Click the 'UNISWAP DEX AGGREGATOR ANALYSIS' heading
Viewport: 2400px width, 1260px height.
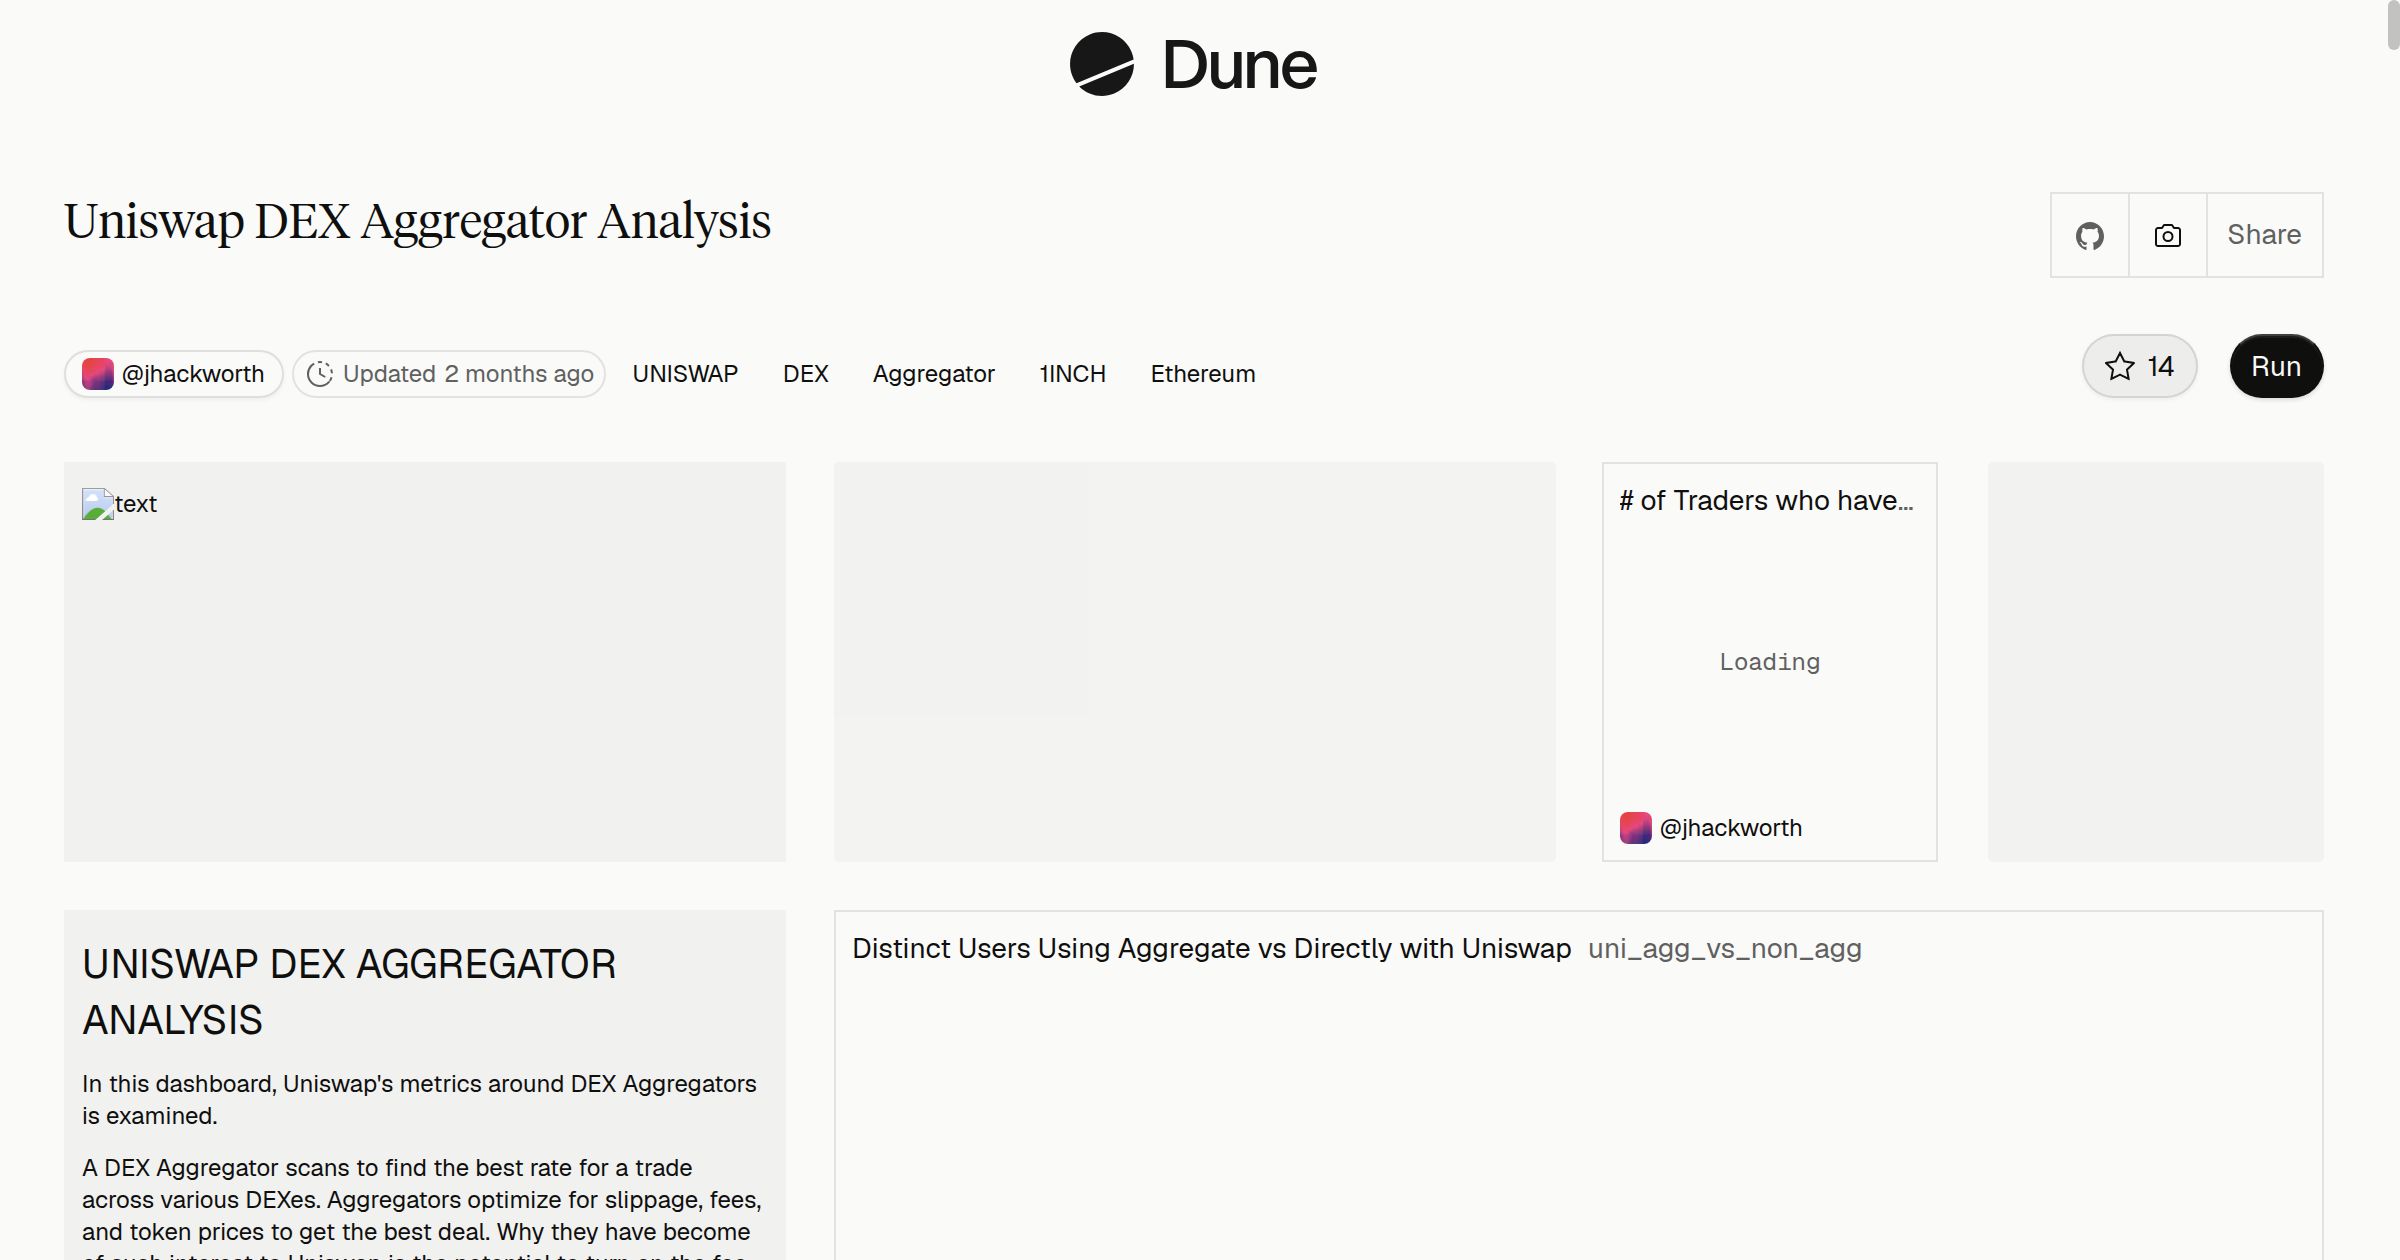pyautogui.click(x=349, y=992)
